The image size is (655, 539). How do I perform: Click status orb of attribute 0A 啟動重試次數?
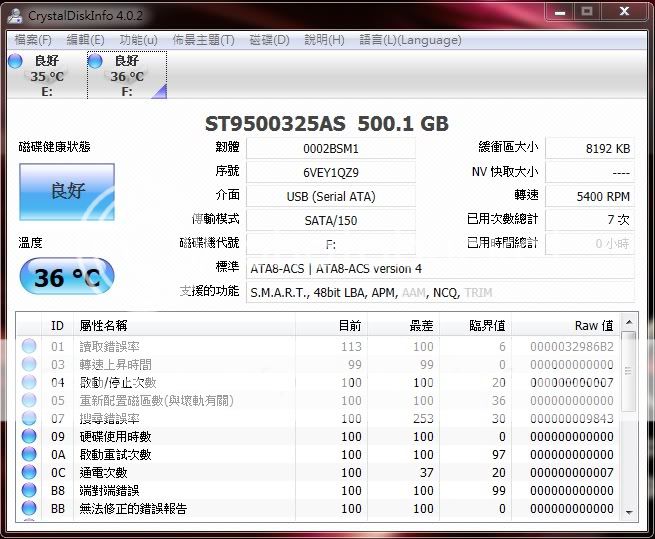(x=29, y=454)
